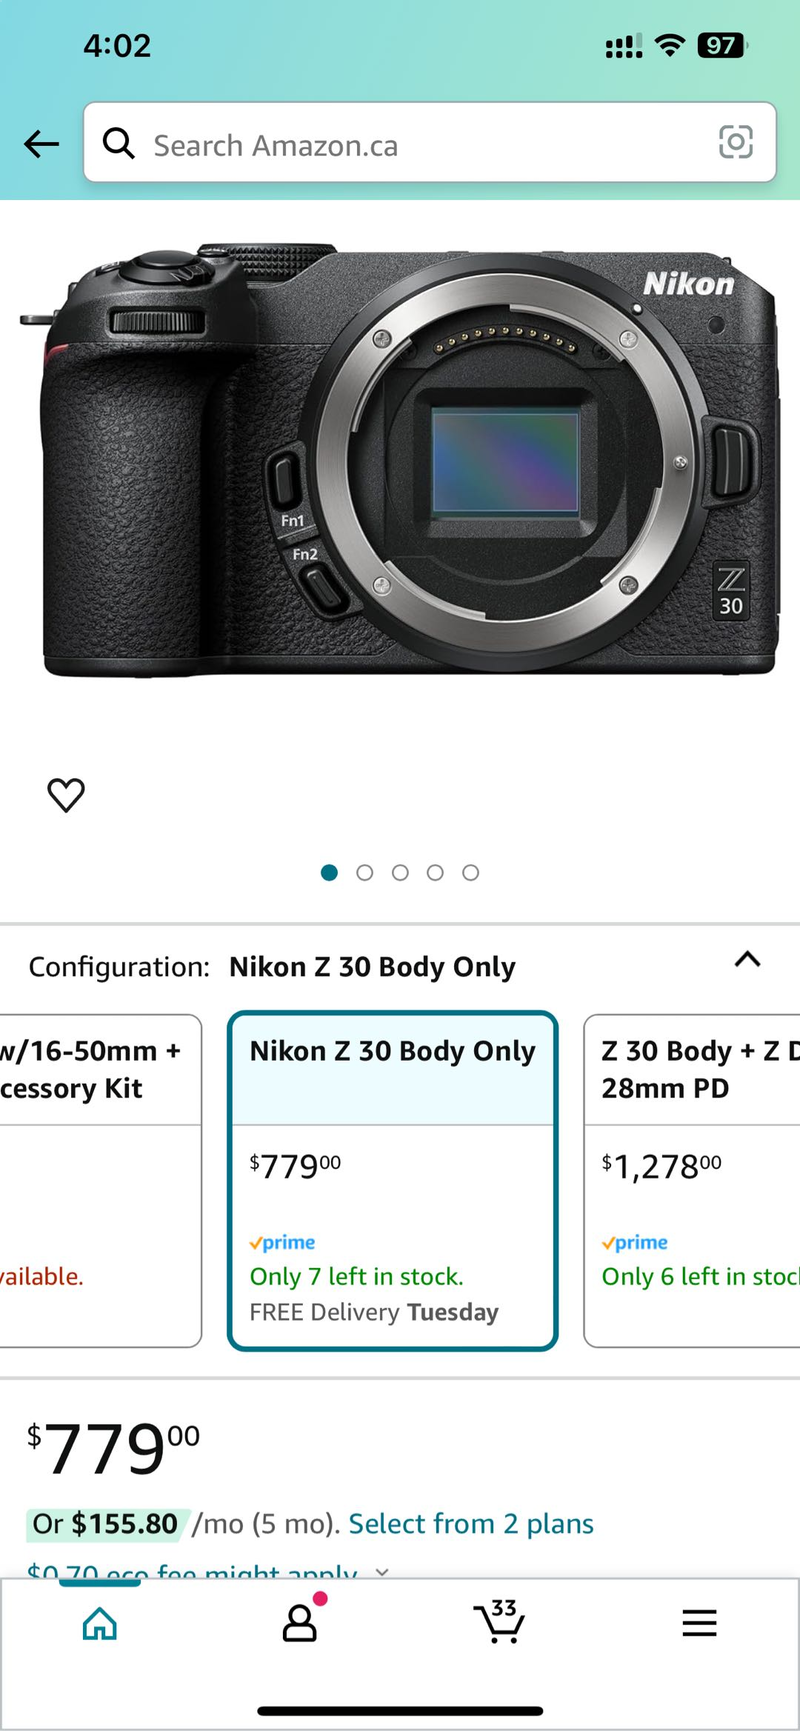This screenshot has width=800, height=1731.
Task: Go to Home tab icon
Action: point(99,1623)
